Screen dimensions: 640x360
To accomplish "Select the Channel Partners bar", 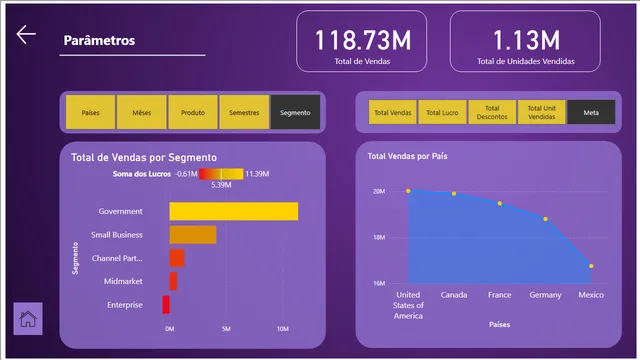I will [x=177, y=258].
